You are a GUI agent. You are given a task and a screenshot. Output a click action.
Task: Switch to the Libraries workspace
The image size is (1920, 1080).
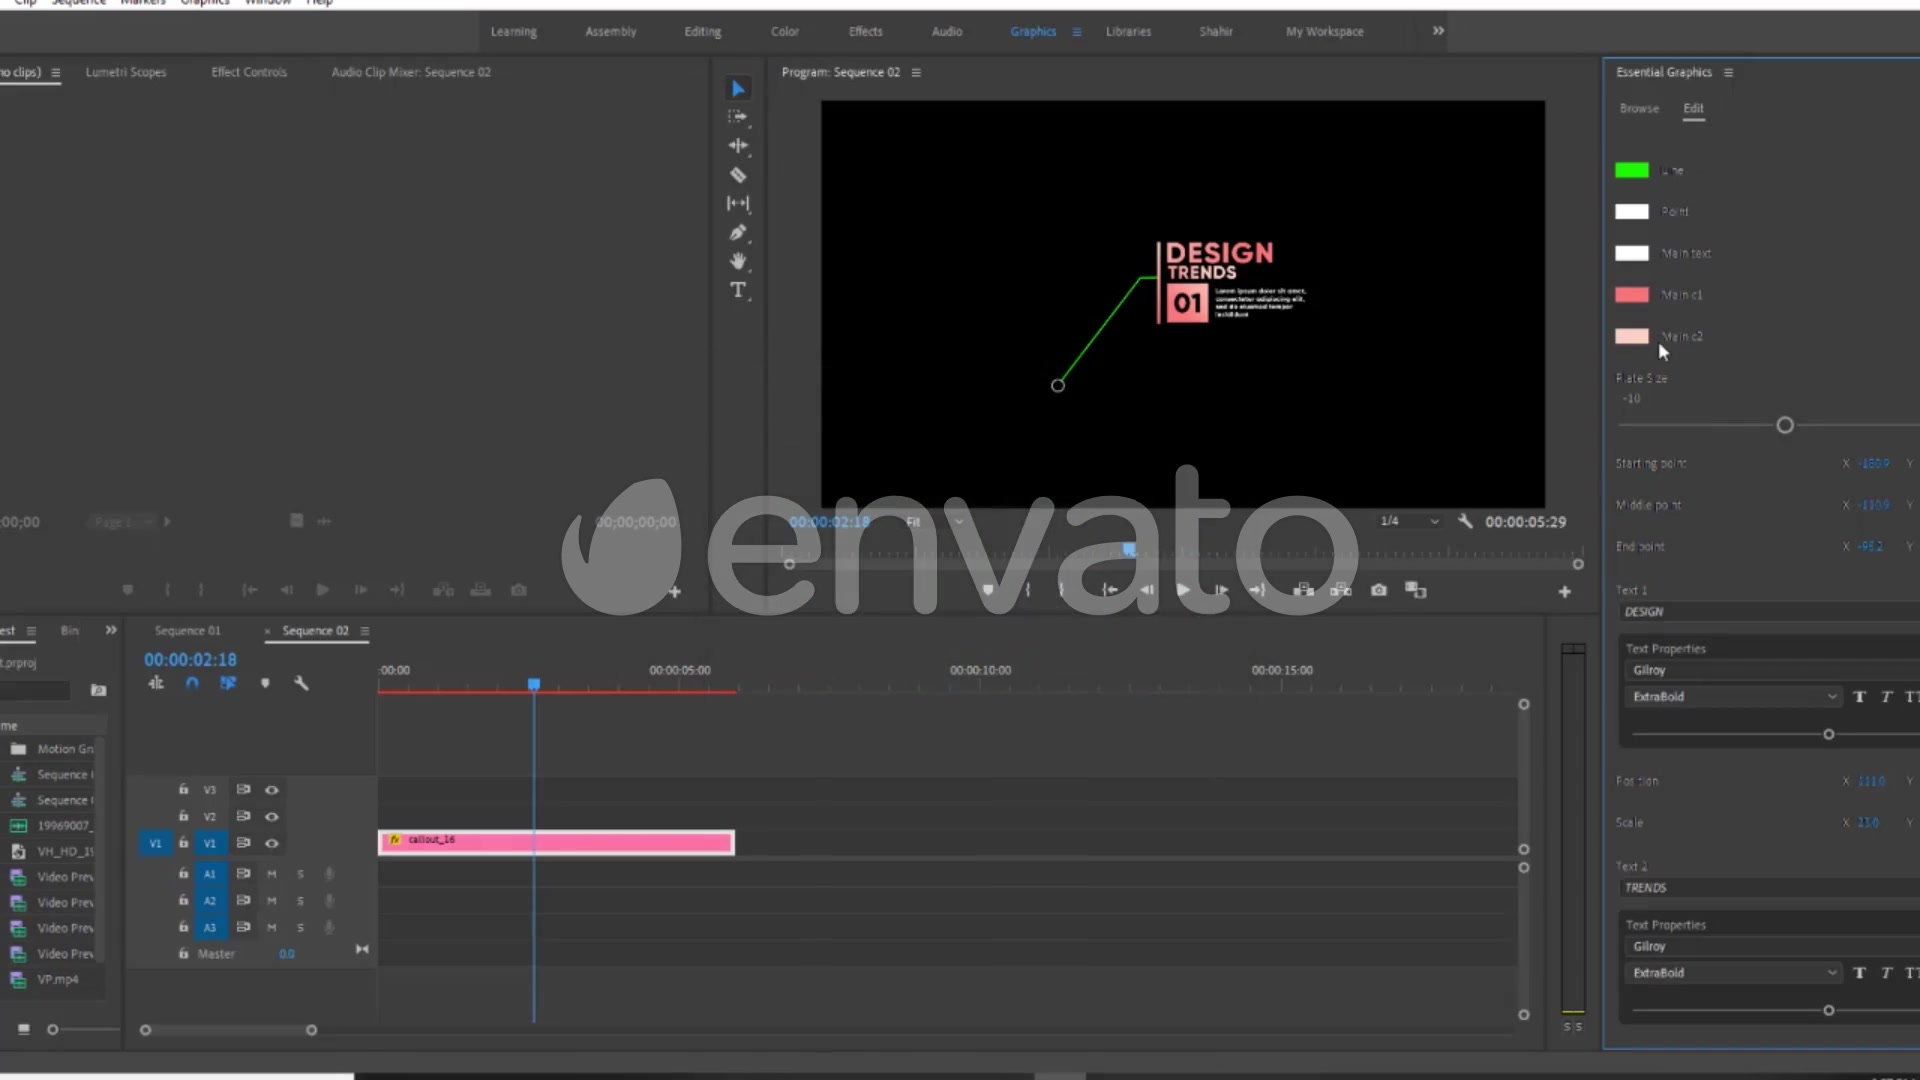click(x=1128, y=32)
